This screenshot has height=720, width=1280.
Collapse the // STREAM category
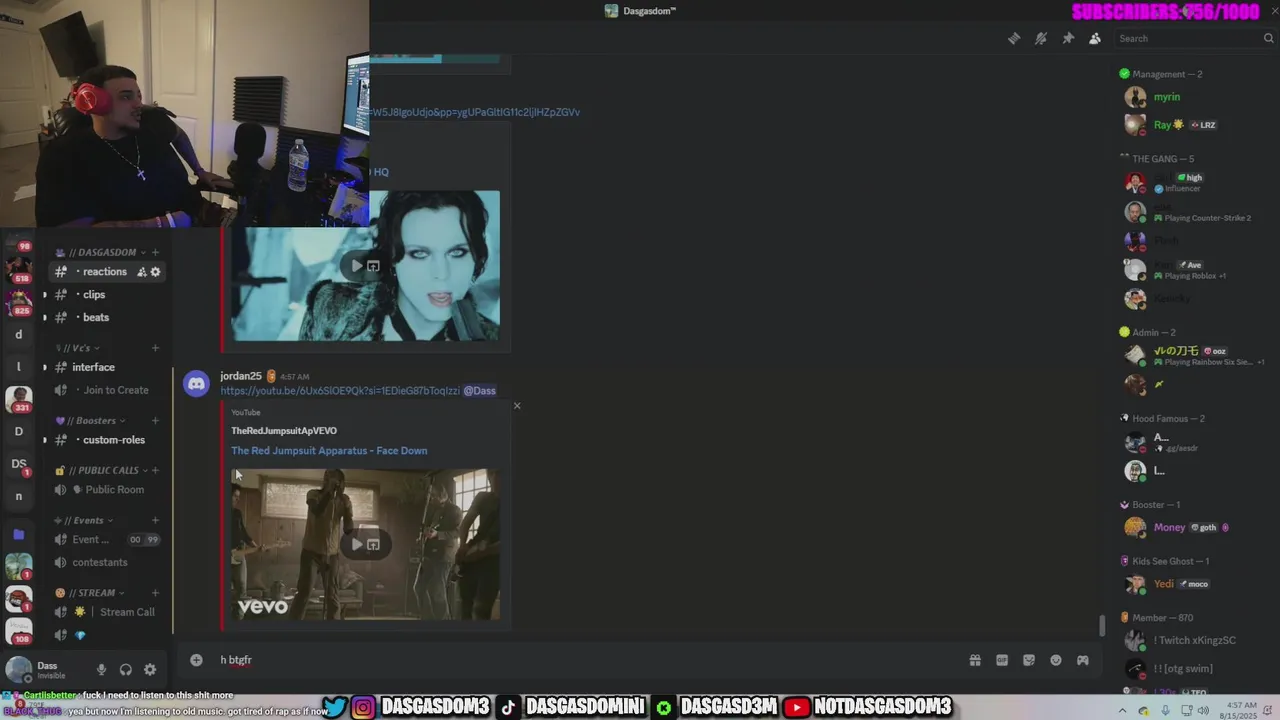[91, 593]
